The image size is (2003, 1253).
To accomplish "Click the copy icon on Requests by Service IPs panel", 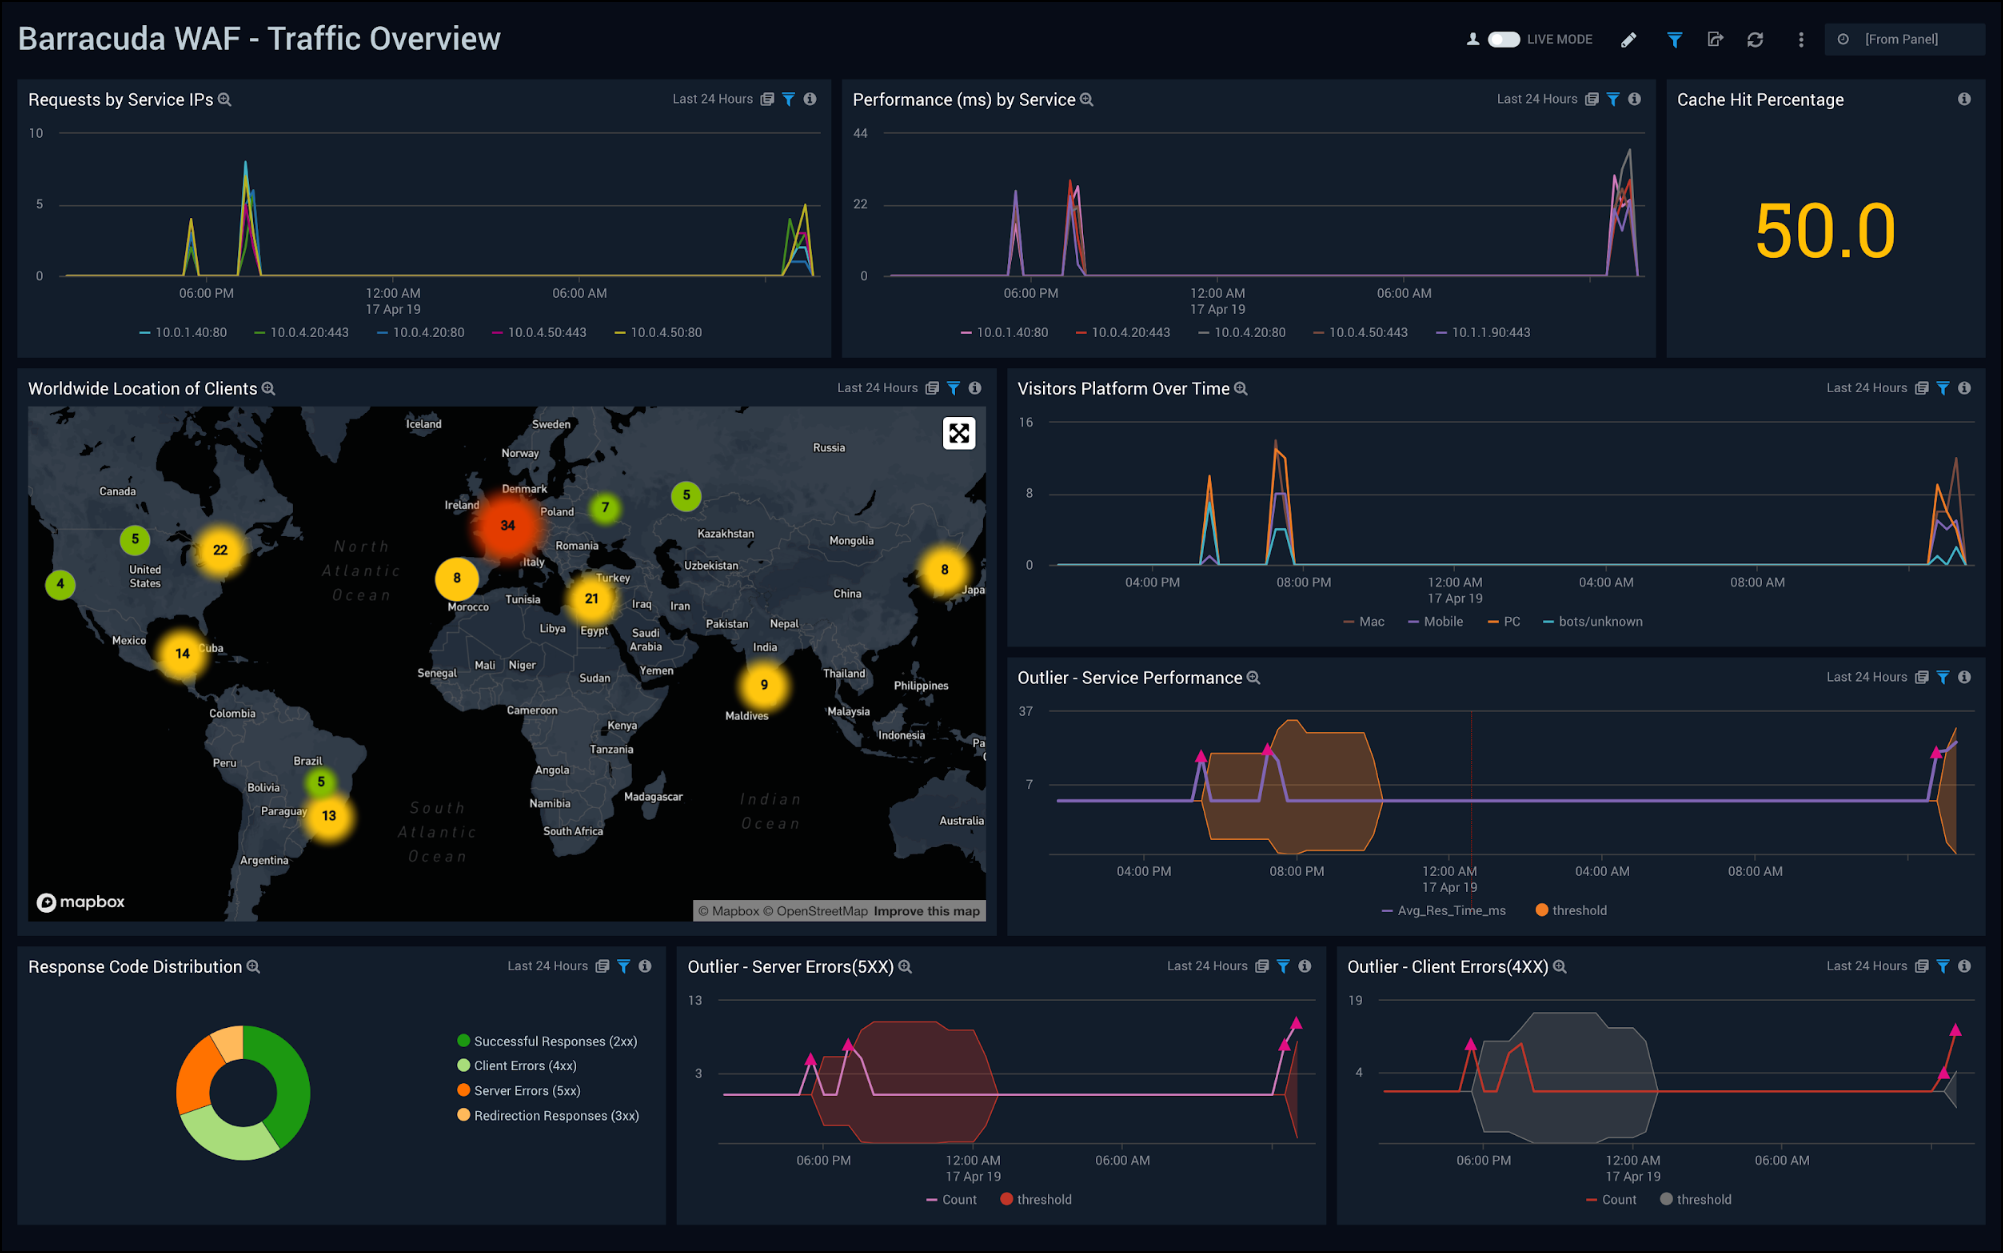I will tap(766, 99).
